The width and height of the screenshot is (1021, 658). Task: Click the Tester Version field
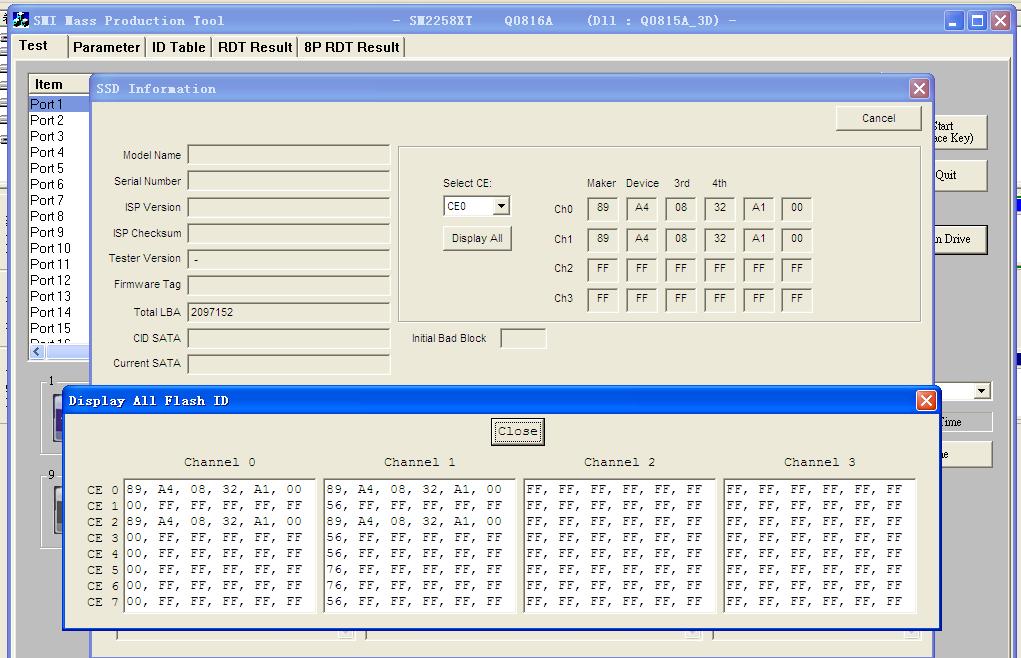point(288,259)
